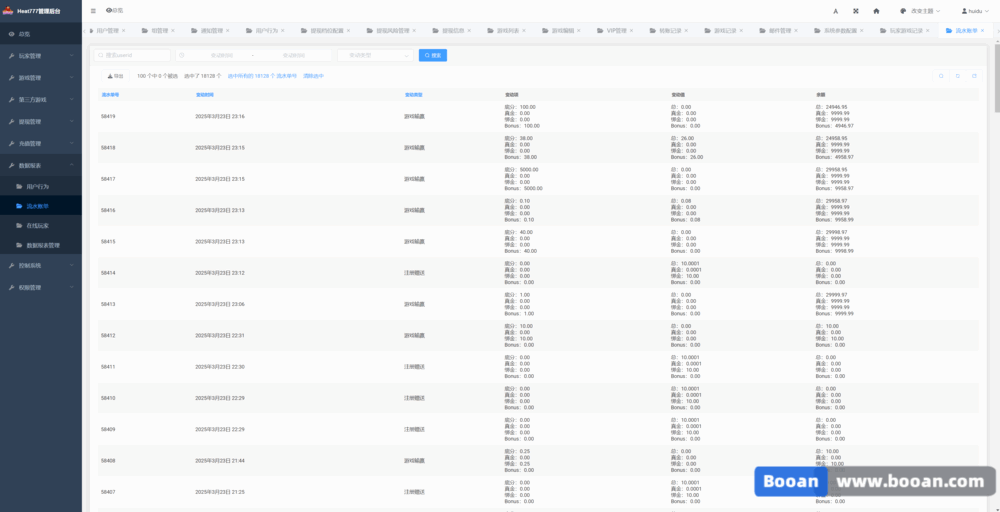1000x512 pixels.
Task: Click the fullscreen toggle icon in header
Action: pyautogui.click(x=855, y=10)
